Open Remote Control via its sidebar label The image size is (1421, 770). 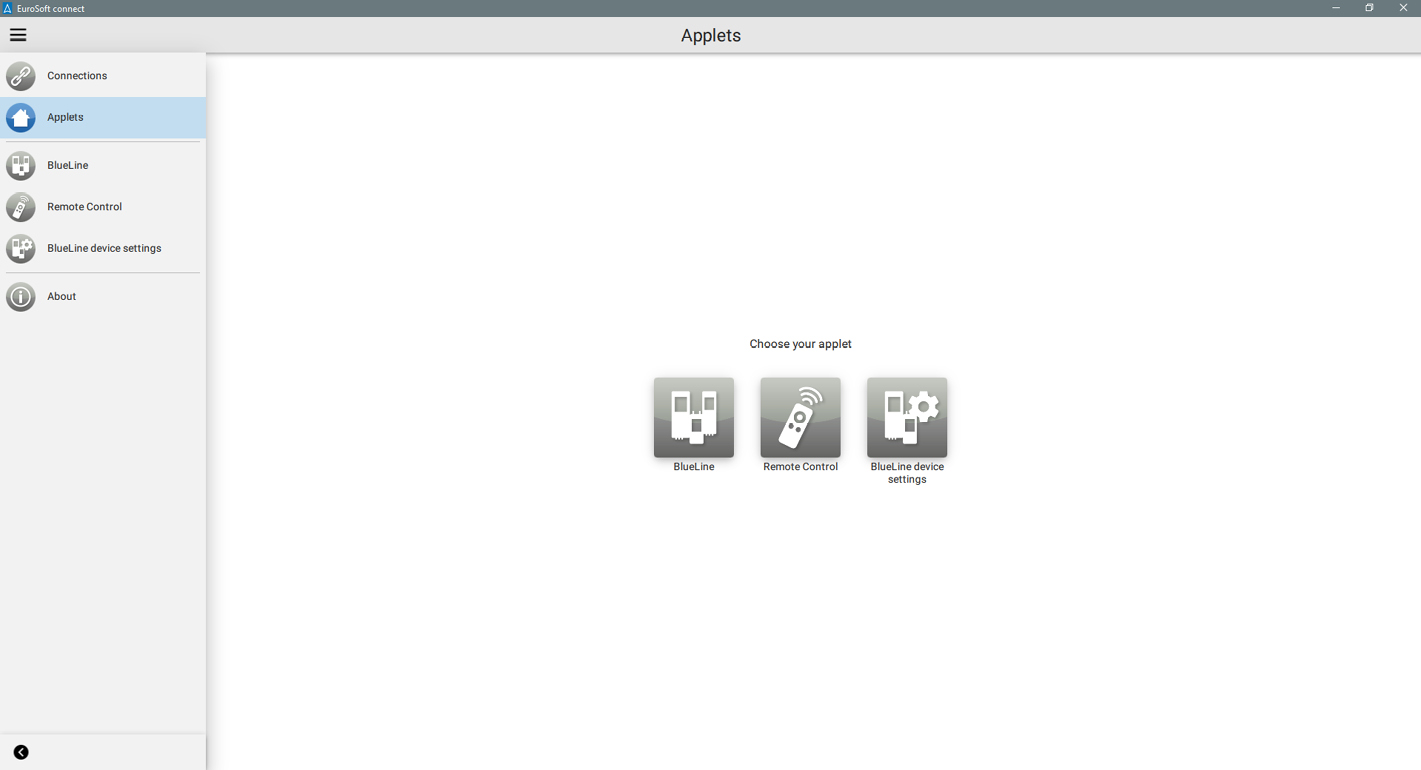[84, 207]
